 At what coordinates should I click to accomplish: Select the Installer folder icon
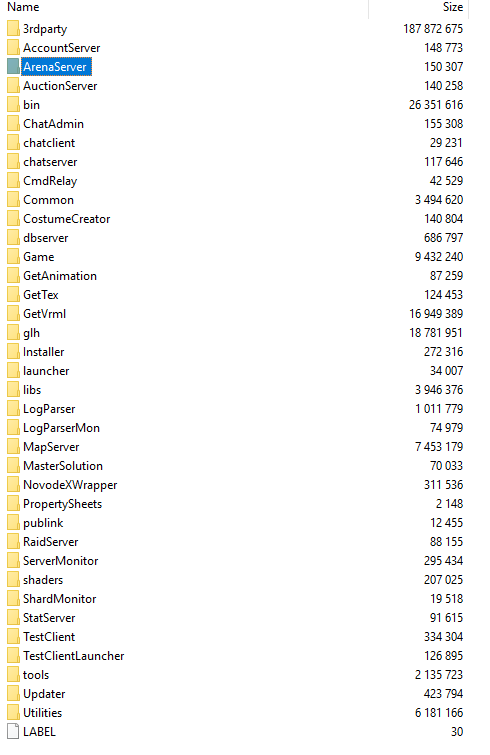(13, 352)
